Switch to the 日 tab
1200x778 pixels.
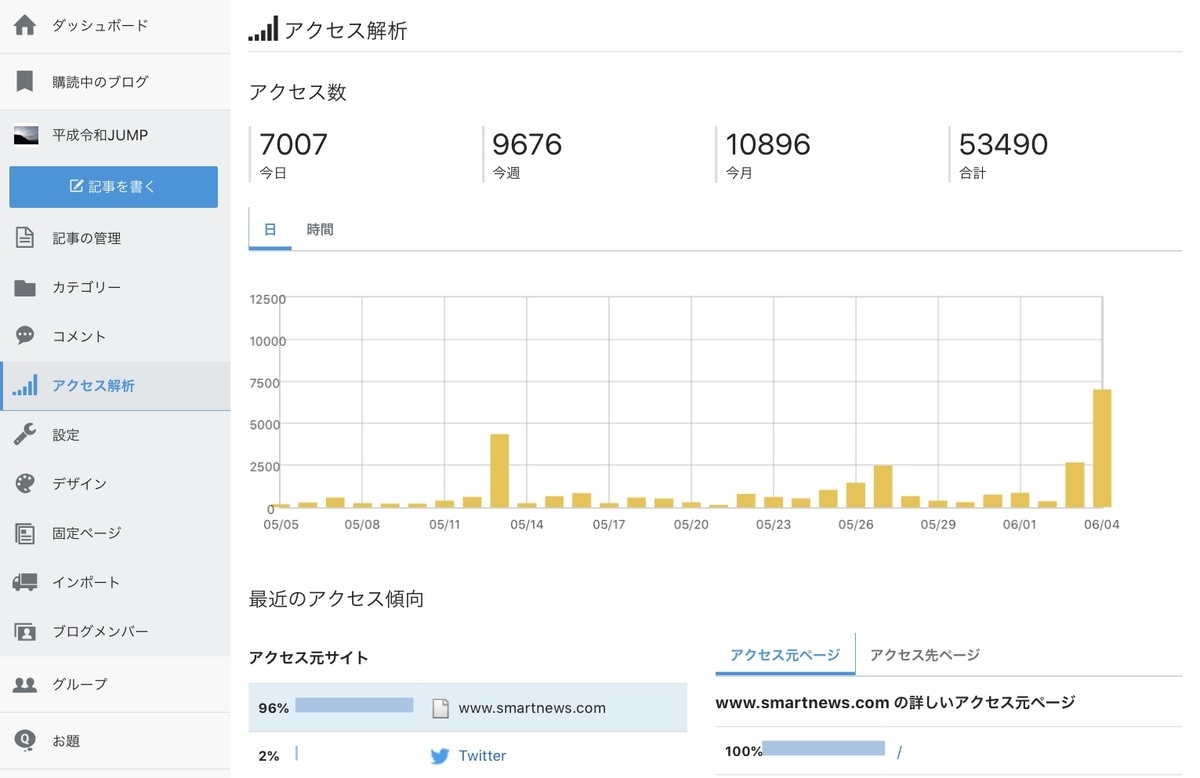[x=270, y=229]
